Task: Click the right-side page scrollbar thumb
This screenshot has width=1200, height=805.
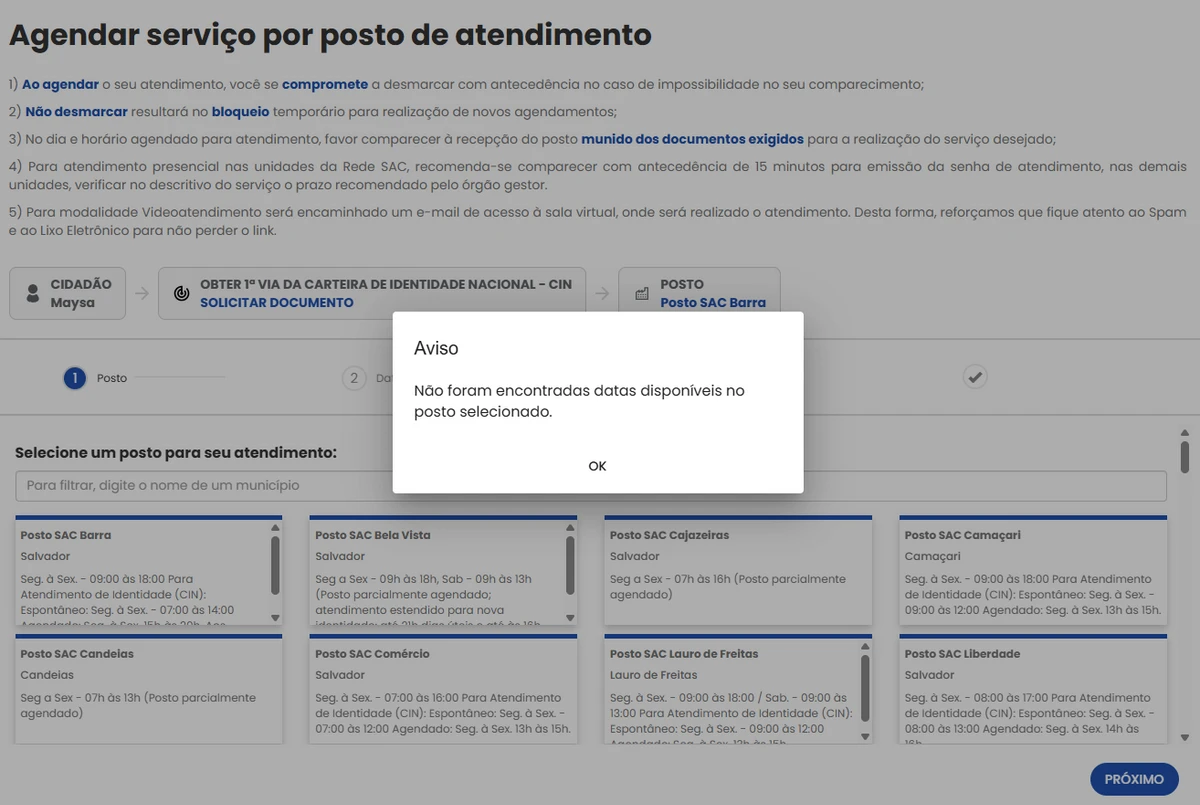Action: (x=1186, y=455)
